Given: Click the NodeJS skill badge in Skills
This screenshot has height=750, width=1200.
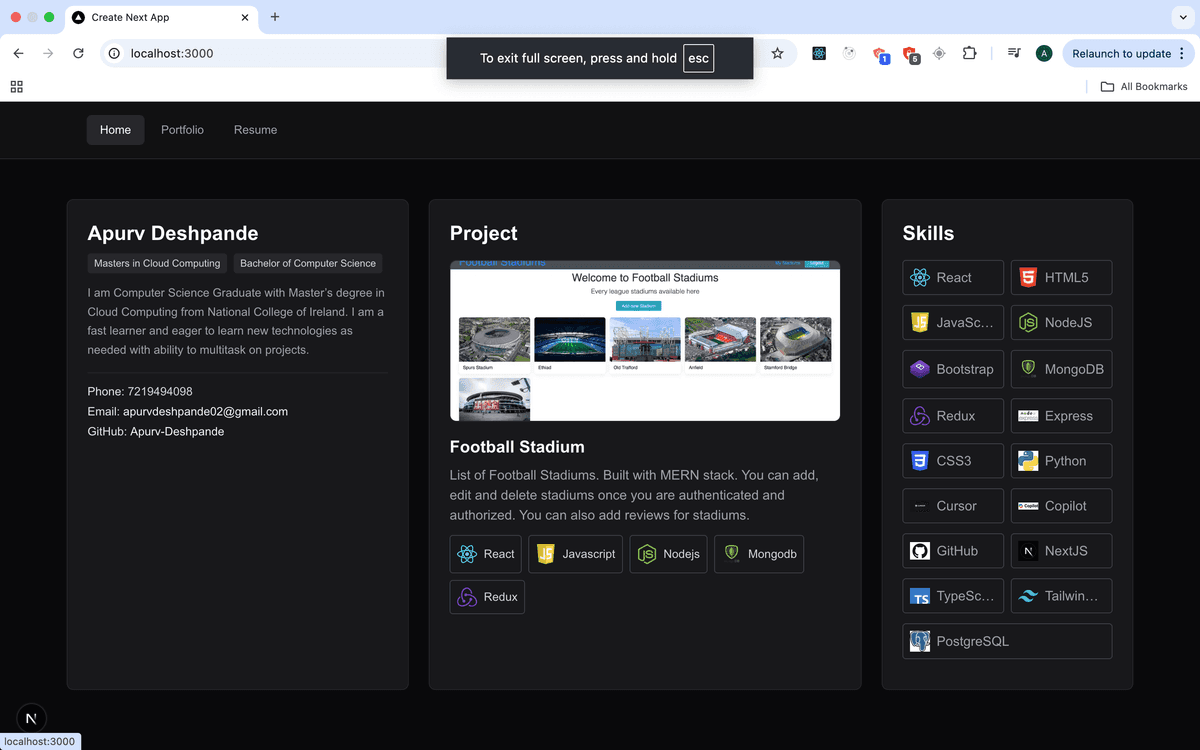Looking at the screenshot, I should click(x=1061, y=323).
